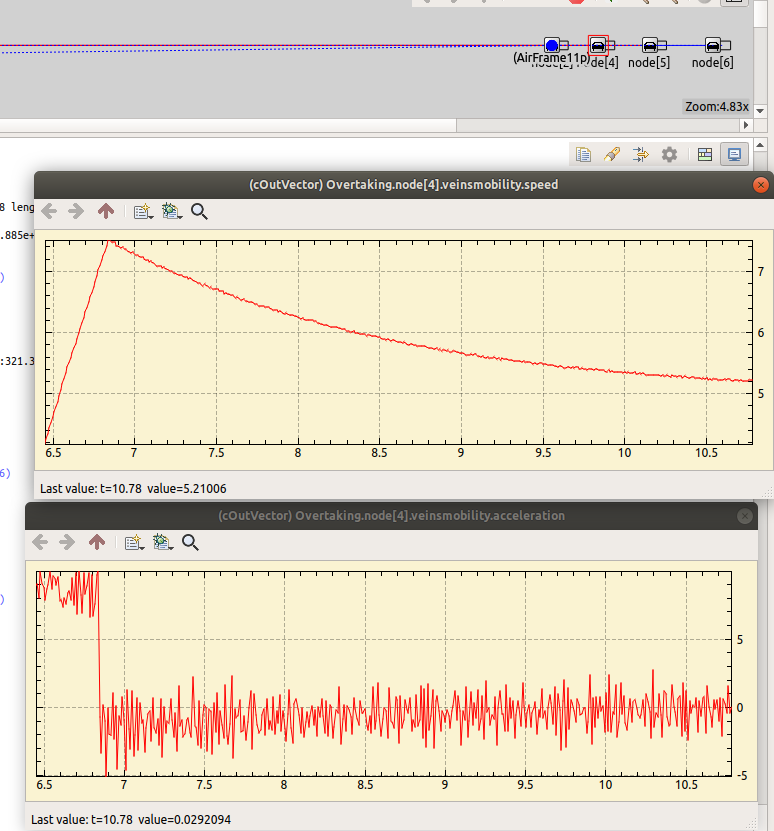Screen dimensions: 774x831
Task: Click Go up arrow in acceleration window
Action: tap(97, 542)
